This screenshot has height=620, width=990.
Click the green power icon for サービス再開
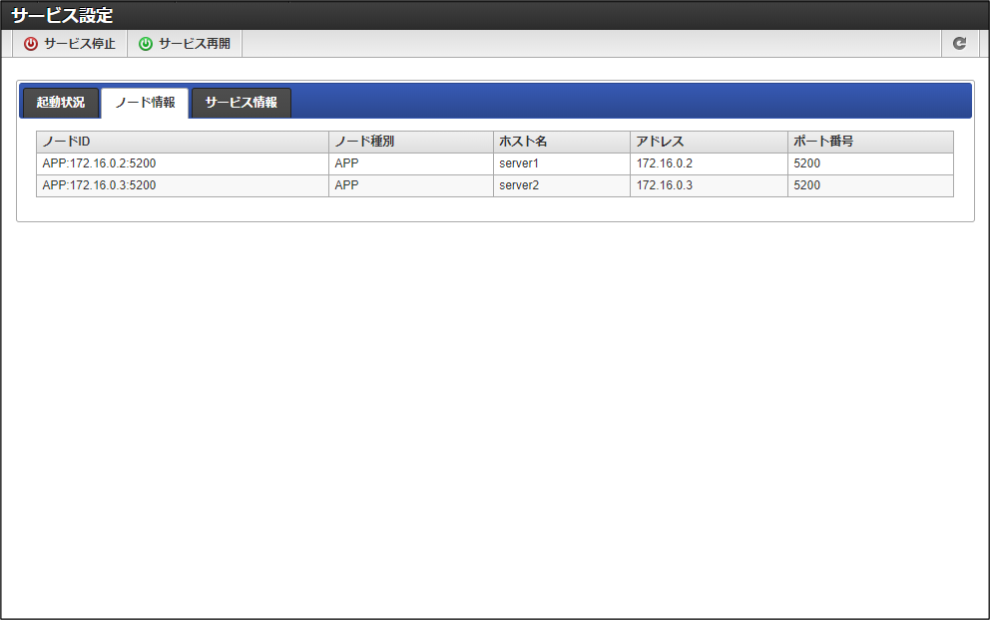pyautogui.click(x=146, y=44)
